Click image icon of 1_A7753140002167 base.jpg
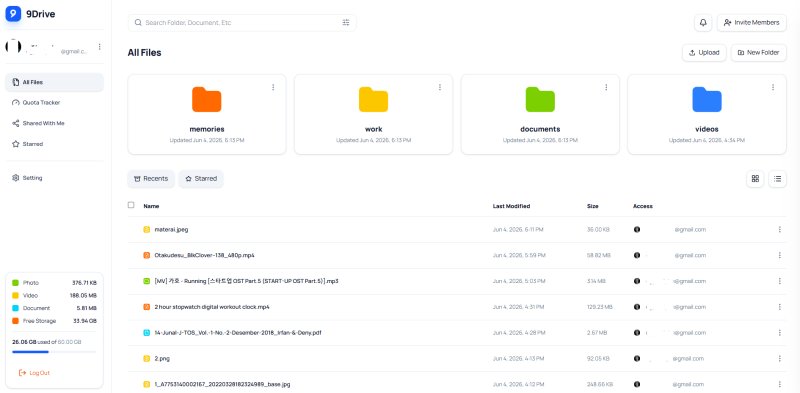This screenshot has width=800, height=393. point(146,384)
